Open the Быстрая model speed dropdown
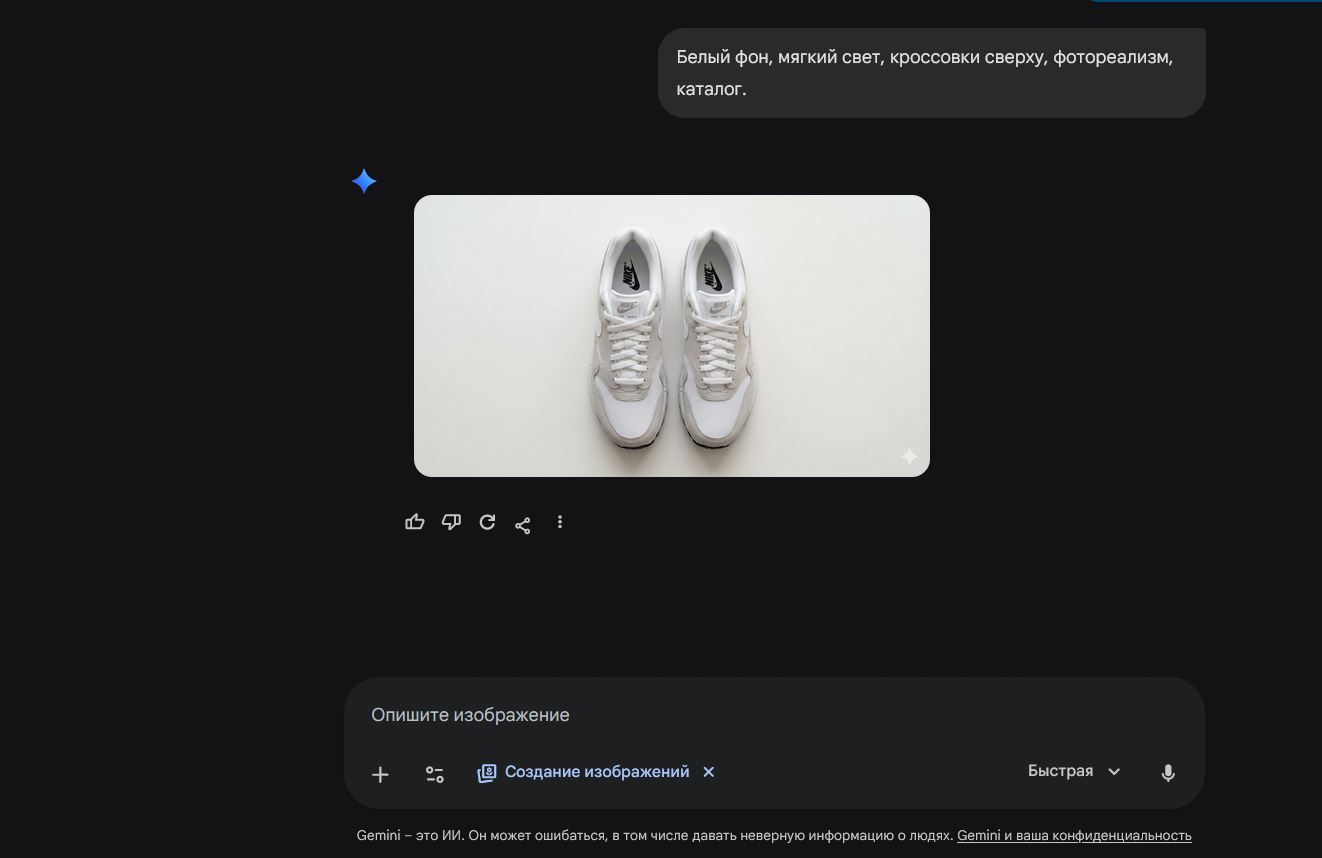This screenshot has height=858, width=1322. (1060, 770)
